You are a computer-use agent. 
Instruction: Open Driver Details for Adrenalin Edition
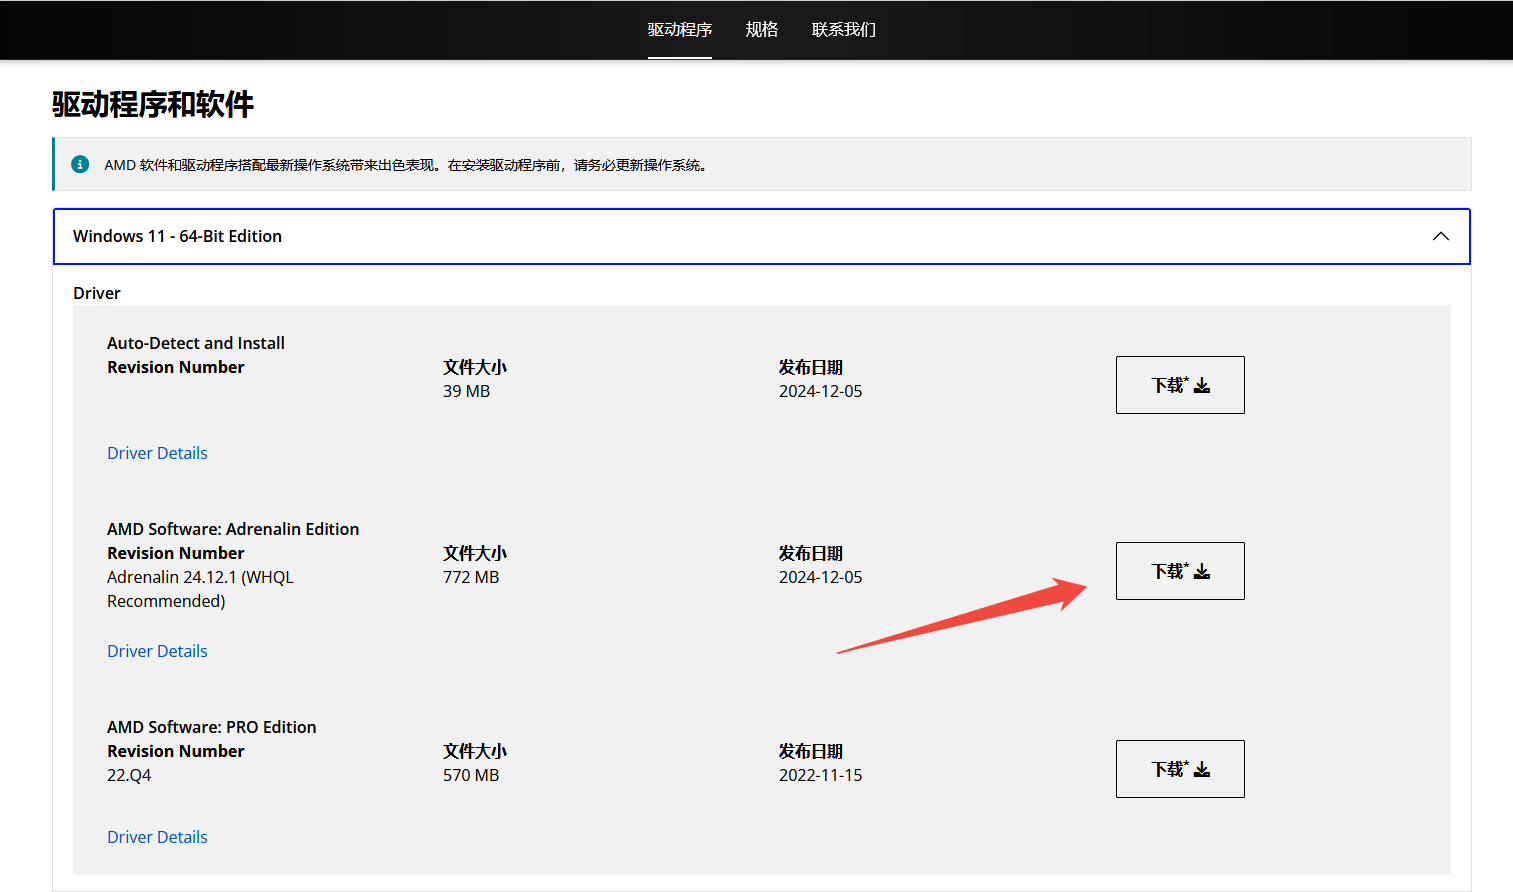[157, 651]
